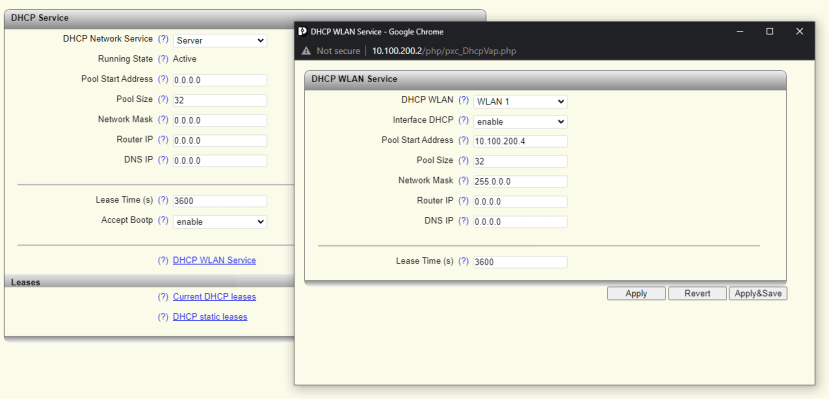Click the help icon beside DHCP Network Service

163,39
